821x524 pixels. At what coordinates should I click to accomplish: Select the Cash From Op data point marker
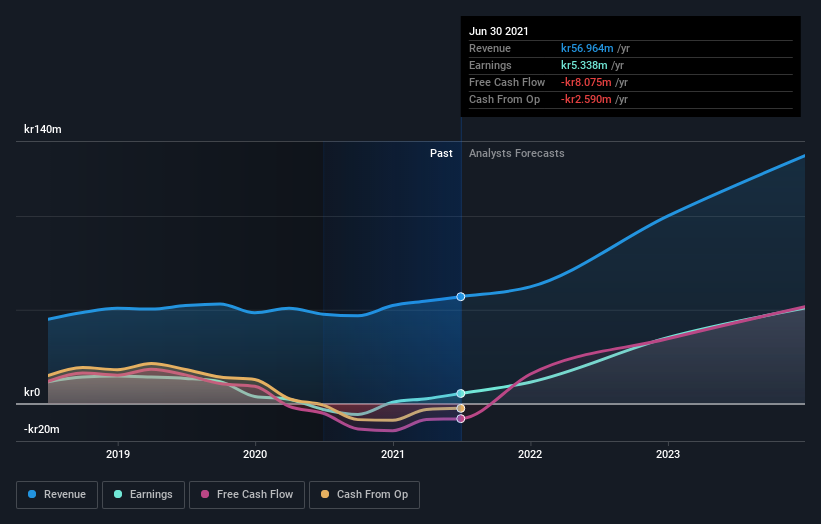pyautogui.click(x=461, y=408)
